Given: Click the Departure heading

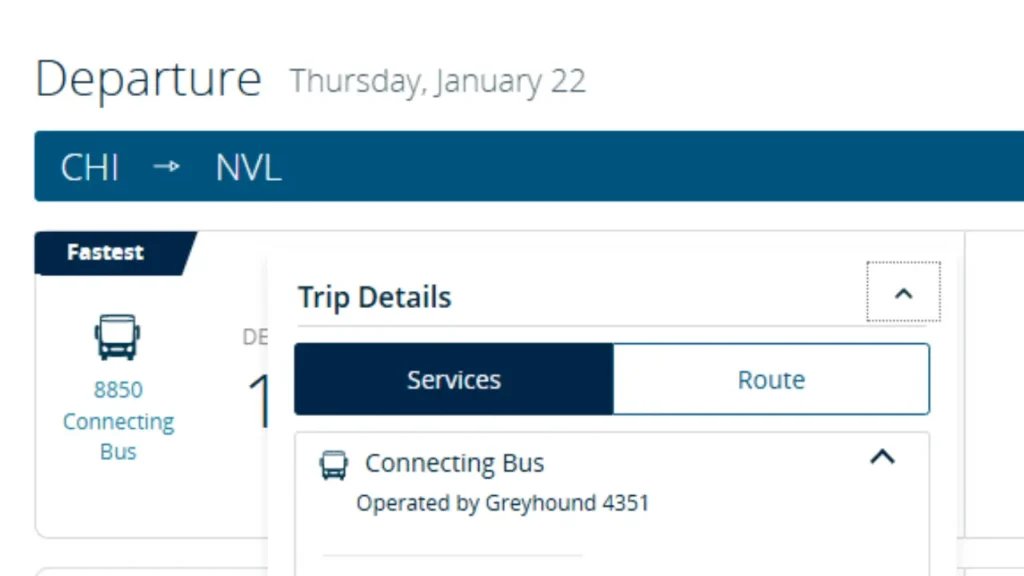Looking at the screenshot, I should pos(148,79).
